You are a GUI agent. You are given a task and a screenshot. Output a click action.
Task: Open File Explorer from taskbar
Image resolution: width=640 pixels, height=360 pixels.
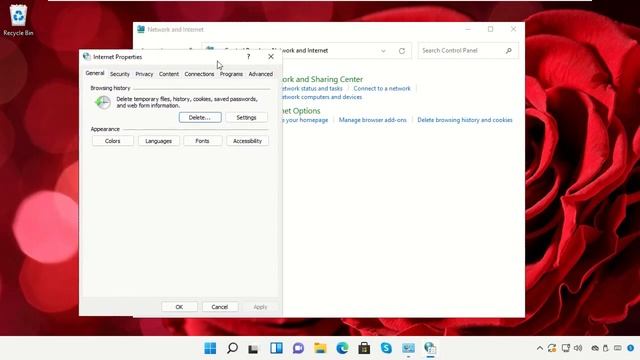[x=320, y=348]
